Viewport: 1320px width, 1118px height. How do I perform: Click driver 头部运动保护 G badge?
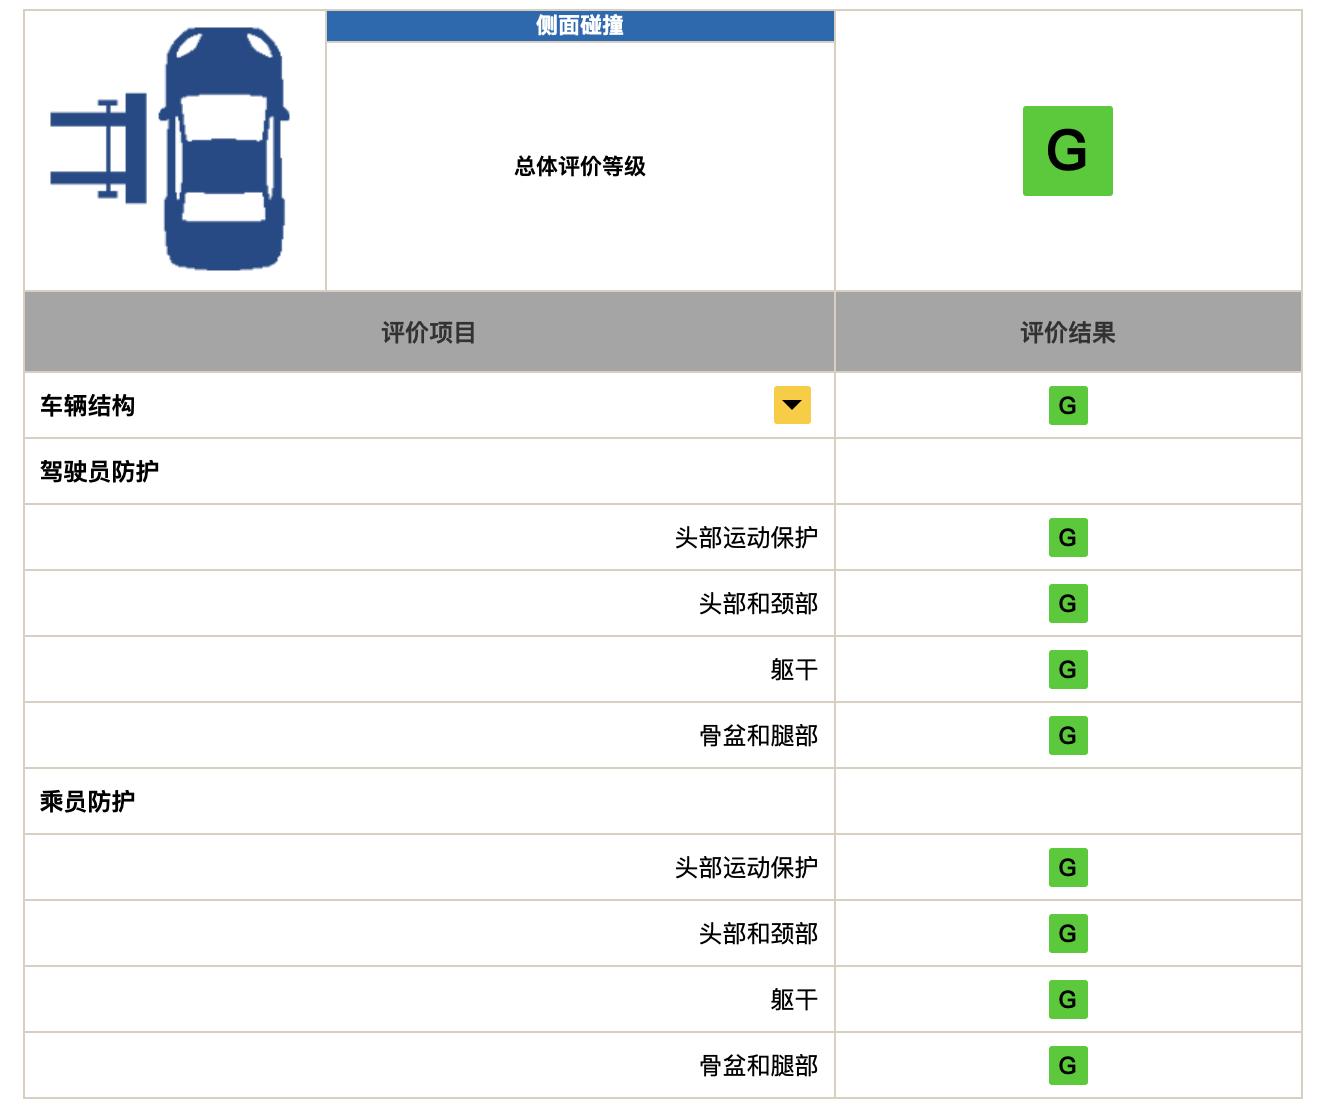[1068, 537]
